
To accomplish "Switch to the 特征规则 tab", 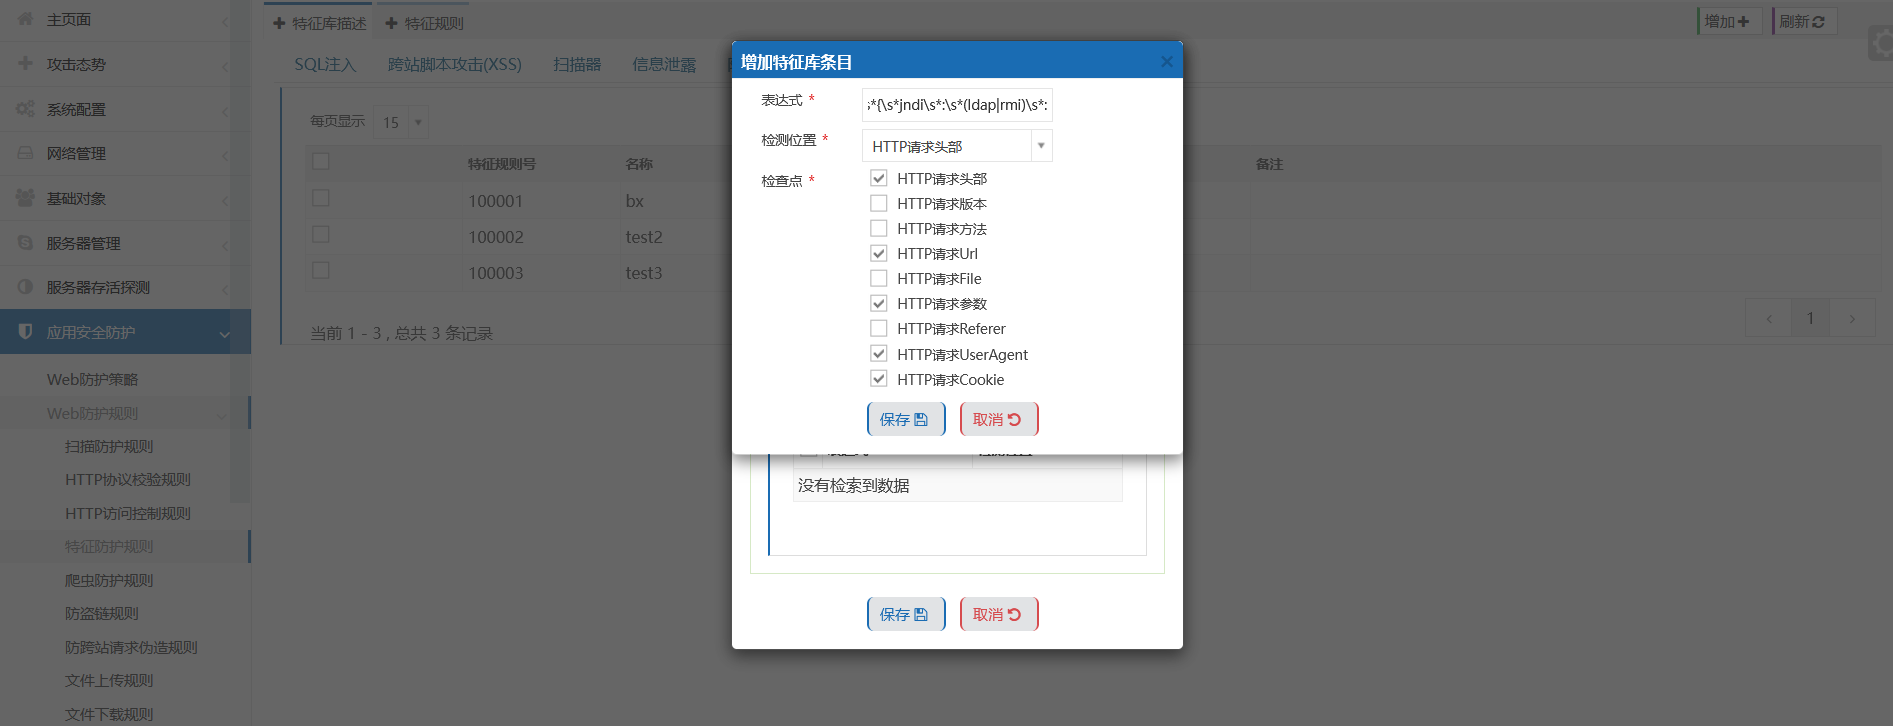I will point(424,23).
